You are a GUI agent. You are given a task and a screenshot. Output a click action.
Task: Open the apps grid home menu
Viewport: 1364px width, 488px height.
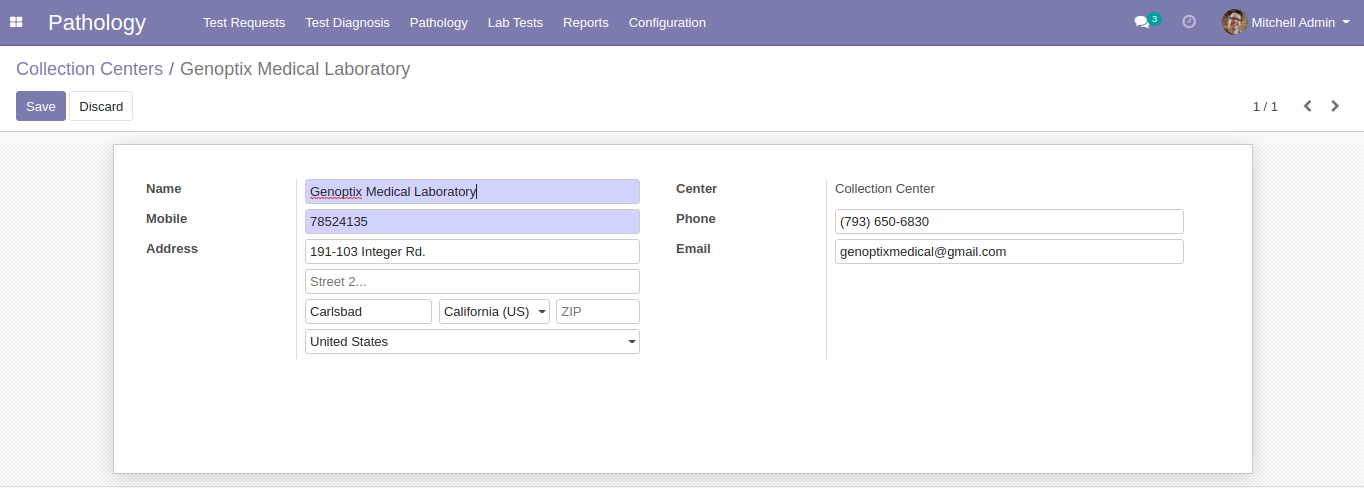point(16,22)
